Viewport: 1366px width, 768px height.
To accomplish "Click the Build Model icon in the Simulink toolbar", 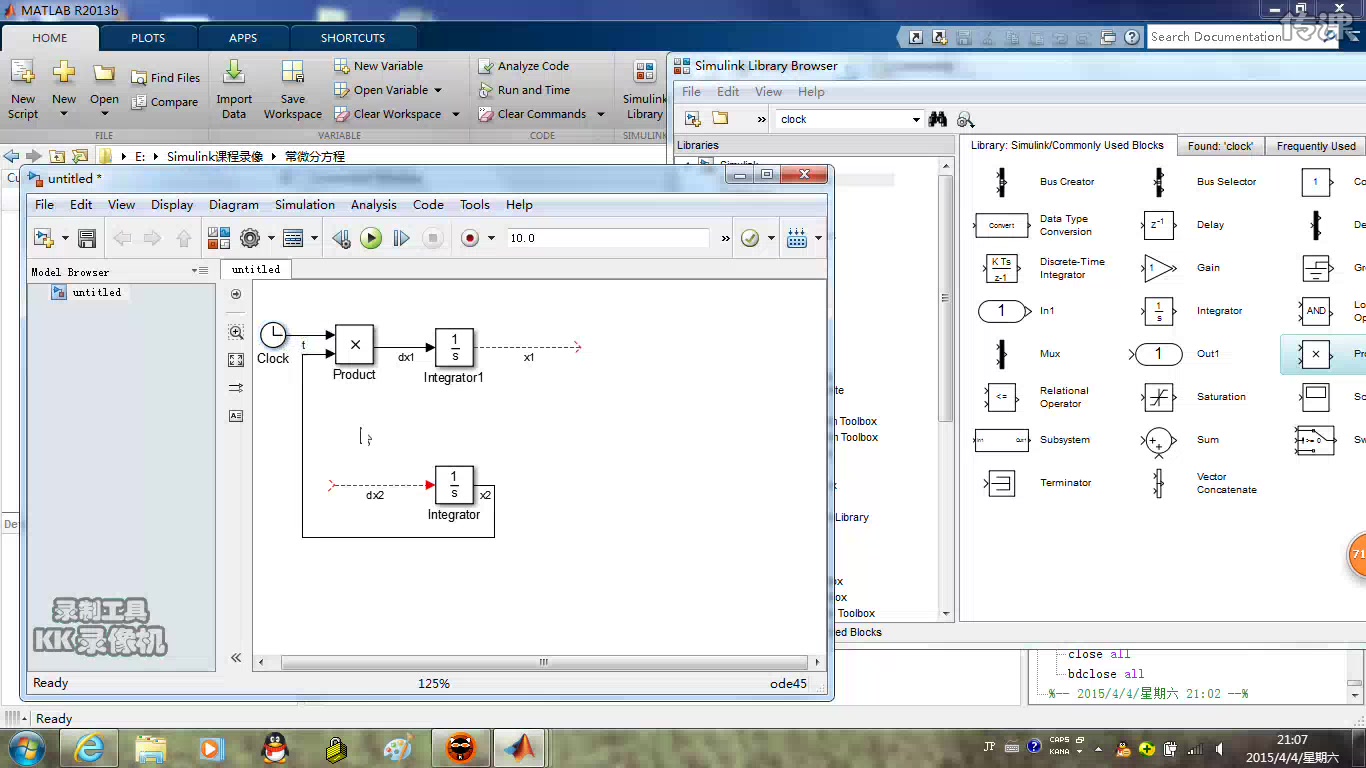I will pos(796,238).
